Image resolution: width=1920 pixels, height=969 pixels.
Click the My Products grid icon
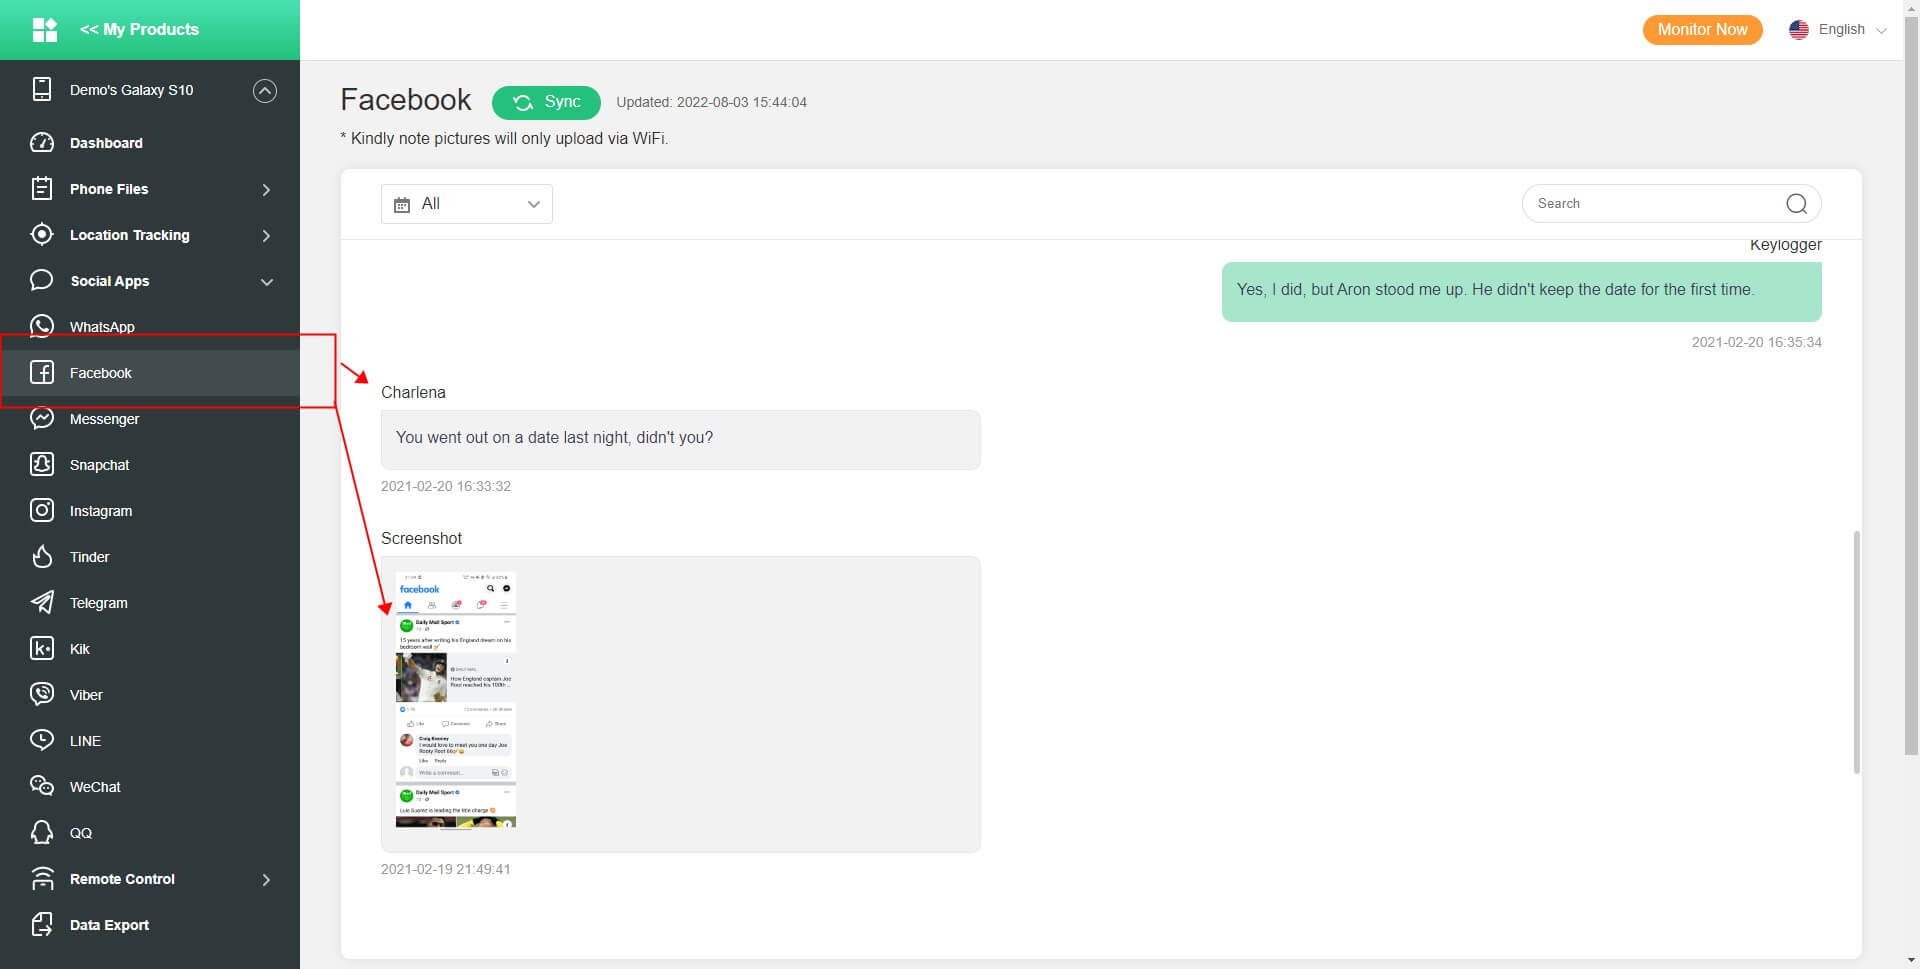pos(45,30)
